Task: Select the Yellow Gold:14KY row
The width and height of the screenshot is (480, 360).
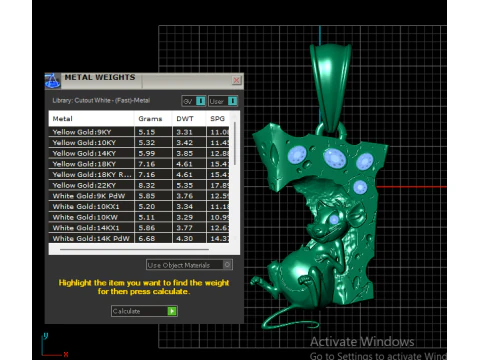Action: pyautogui.click(x=139, y=153)
